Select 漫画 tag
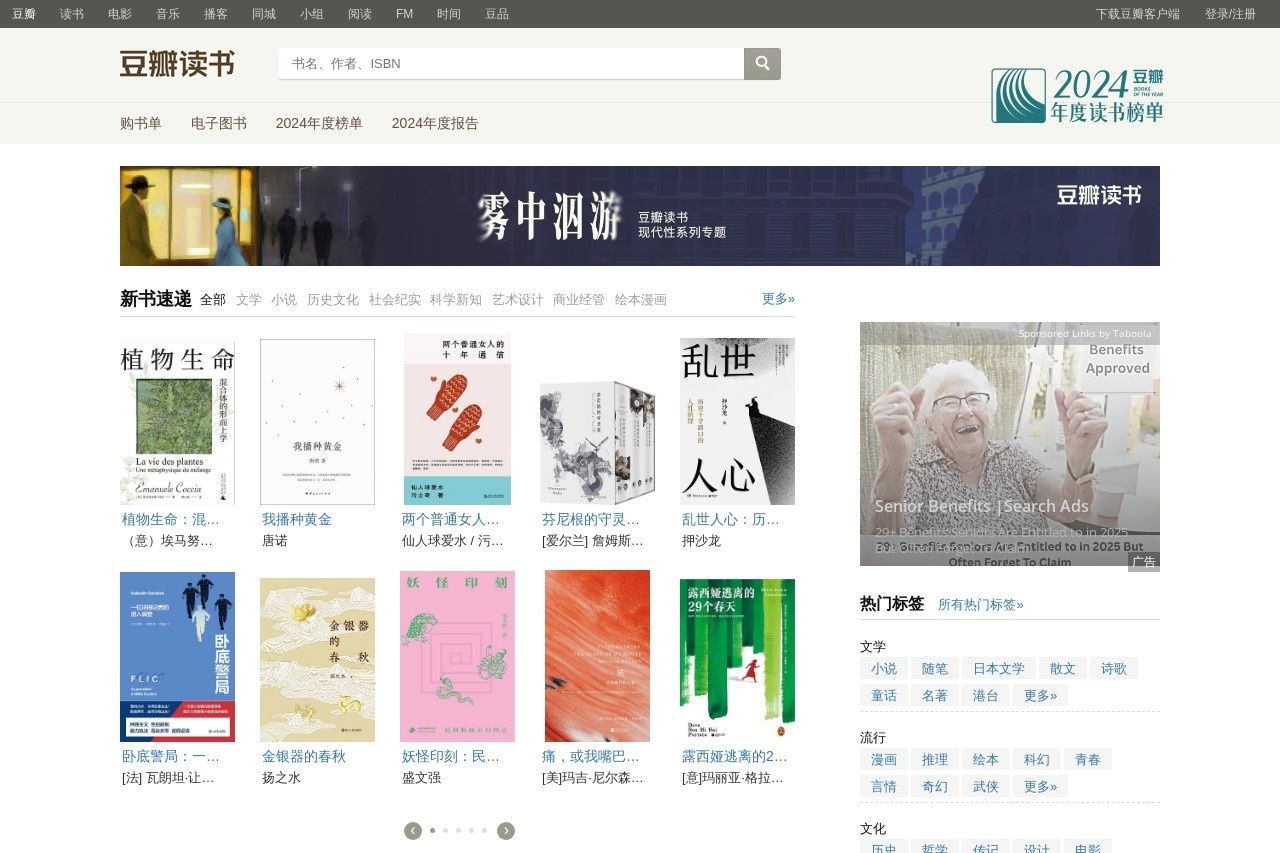This screenshot has height=853, width=1280. (x=884, y=759)
